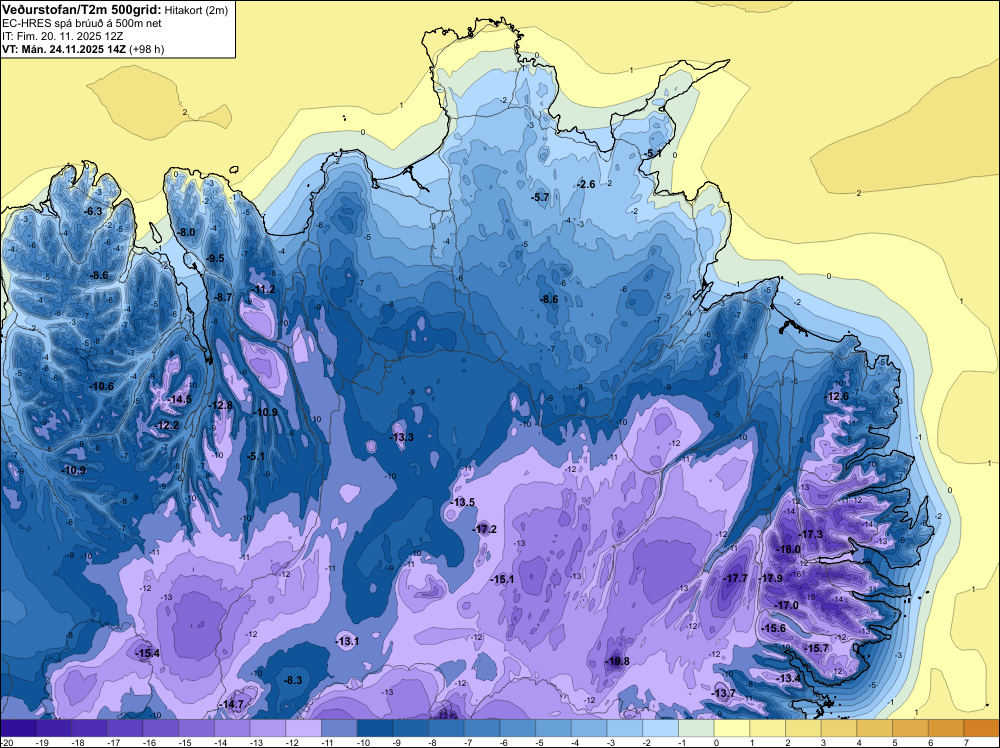
Task: Pick the darkest purple swatch left of -19
Action: (18, 727)
